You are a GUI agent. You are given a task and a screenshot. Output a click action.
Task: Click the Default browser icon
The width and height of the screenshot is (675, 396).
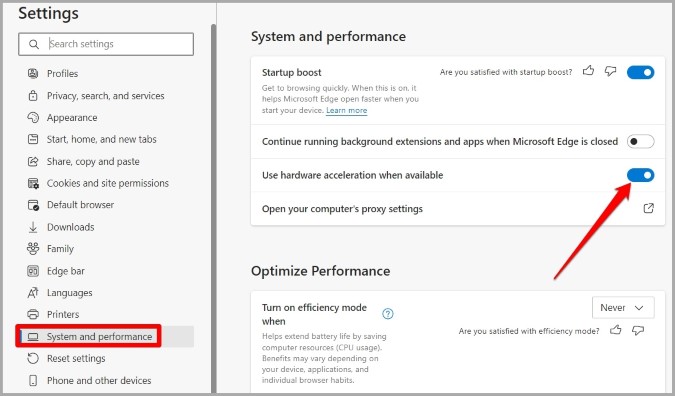pos(33,205)
